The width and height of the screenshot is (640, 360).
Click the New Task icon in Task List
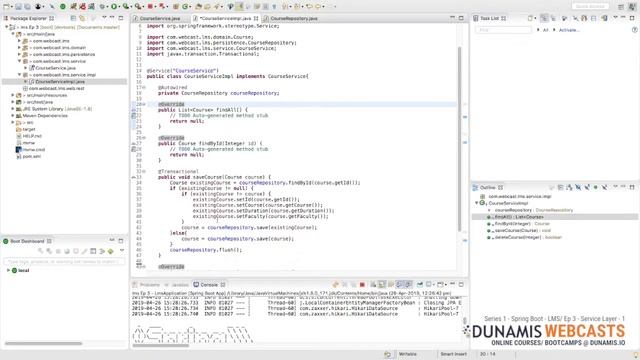point(530,18)
